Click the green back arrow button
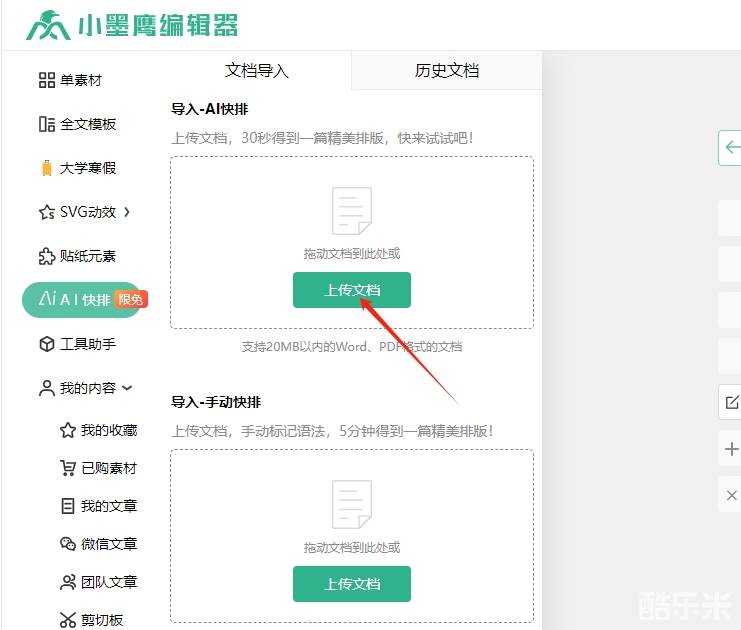The image size is (741, 630). (732, 147)
